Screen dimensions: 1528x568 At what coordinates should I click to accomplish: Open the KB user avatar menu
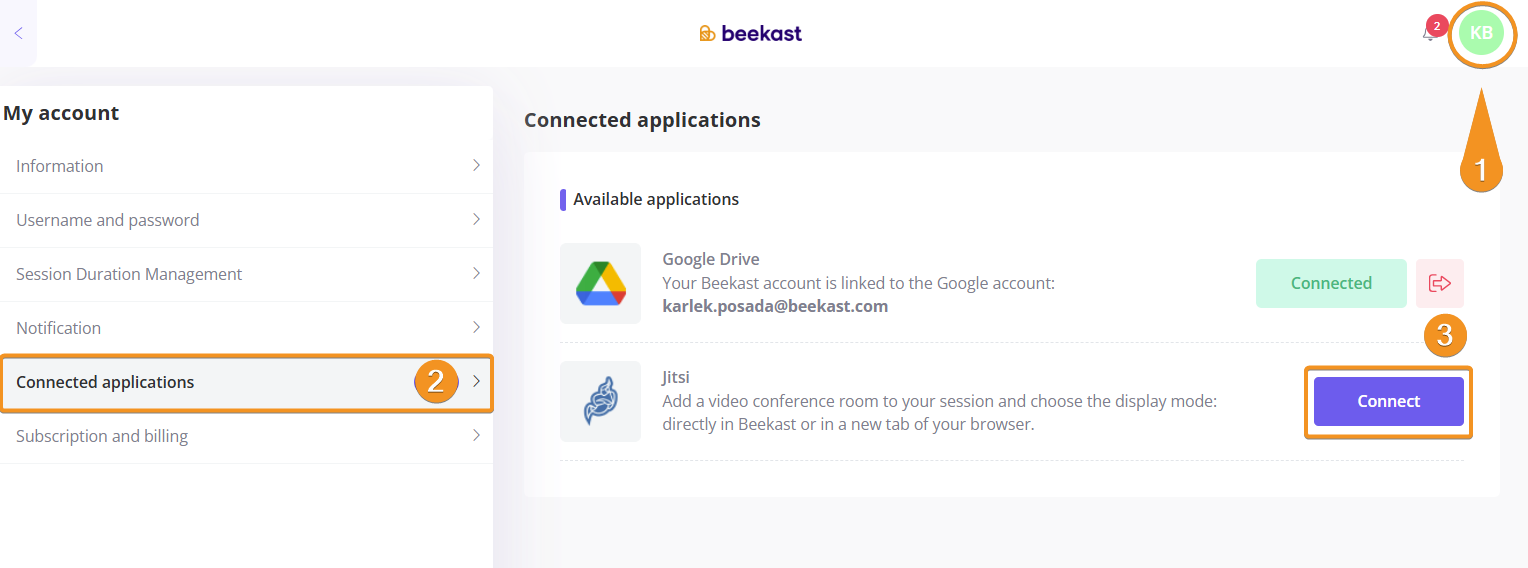point(1481,33)
